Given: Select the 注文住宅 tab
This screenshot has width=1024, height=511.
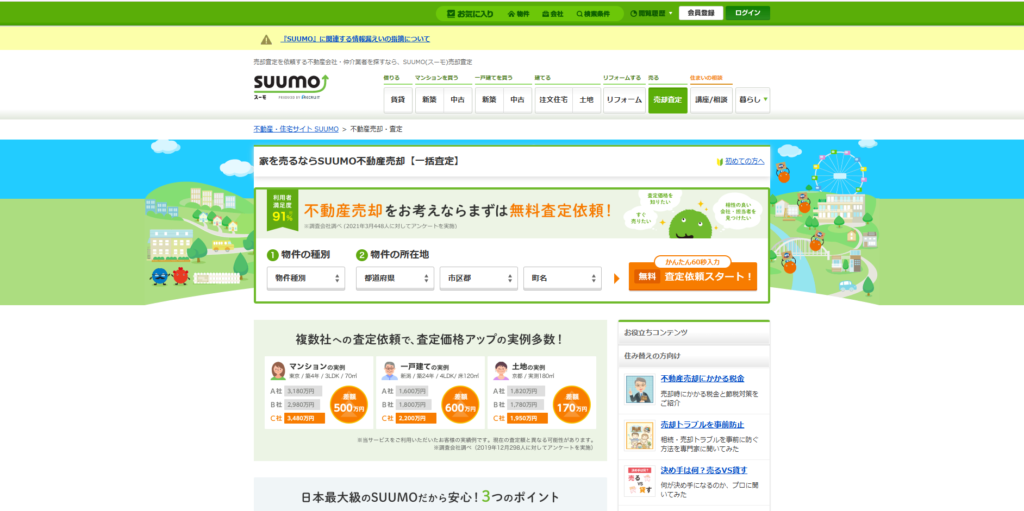Looking at the screenshot, I should pyautogui.click(x=553, y=100).
